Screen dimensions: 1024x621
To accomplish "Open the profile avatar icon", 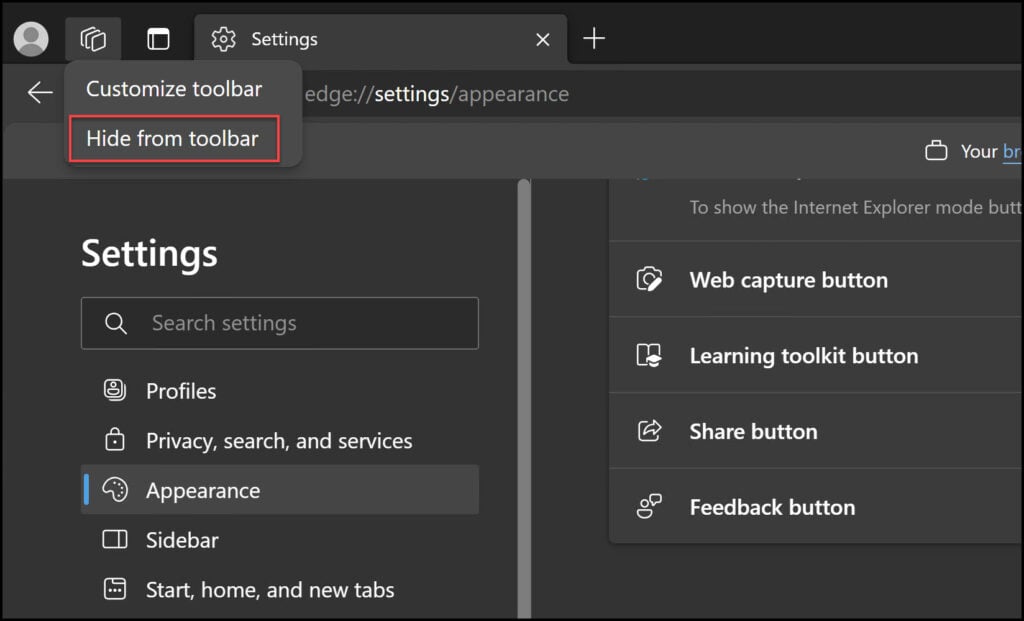I will pyautogui.click(x=31, y=39).
